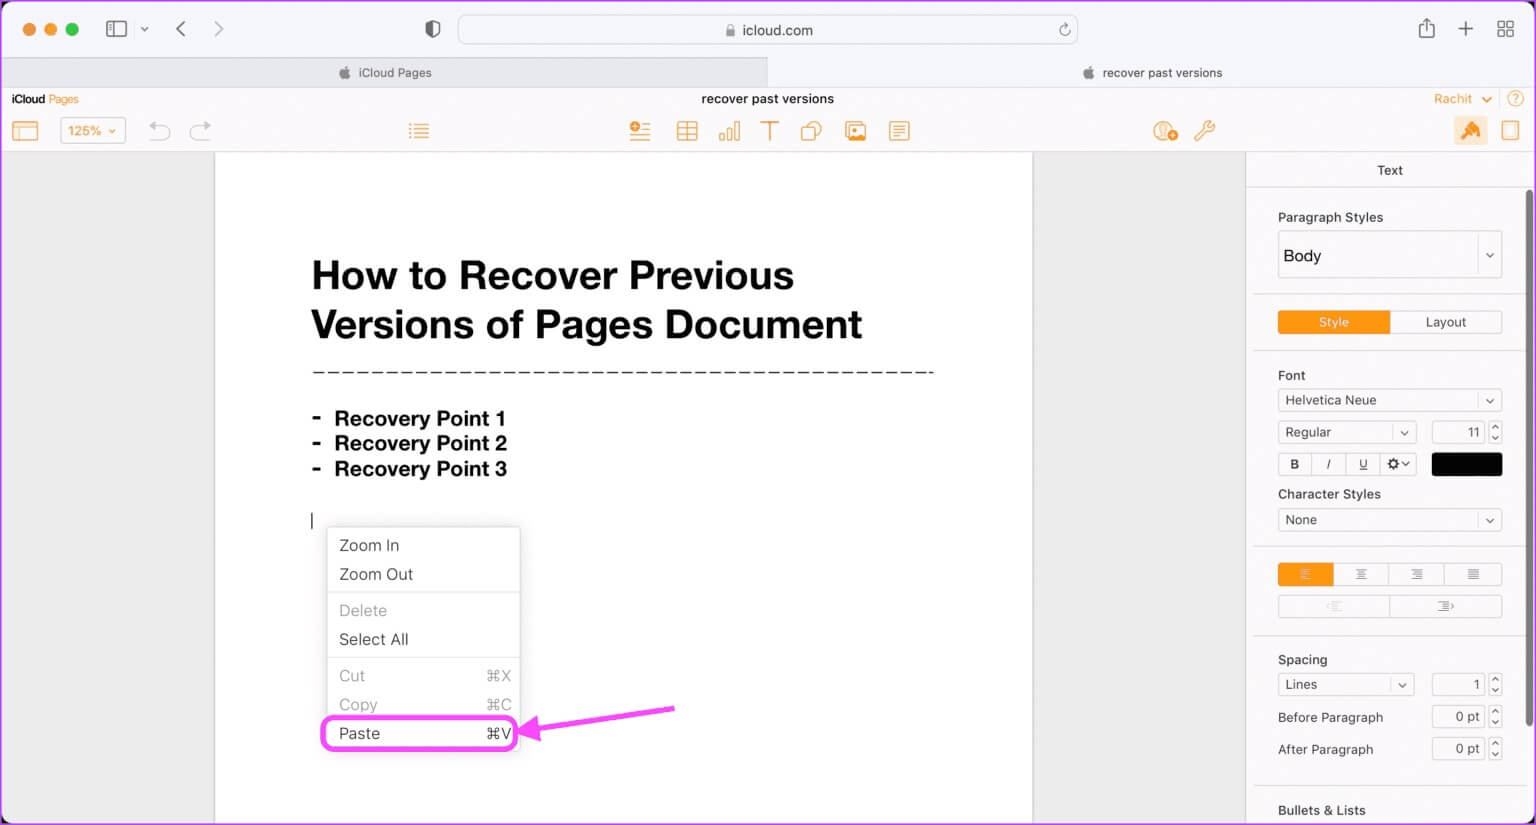Open the Regular font weight dropdown

pos(1348,432)
